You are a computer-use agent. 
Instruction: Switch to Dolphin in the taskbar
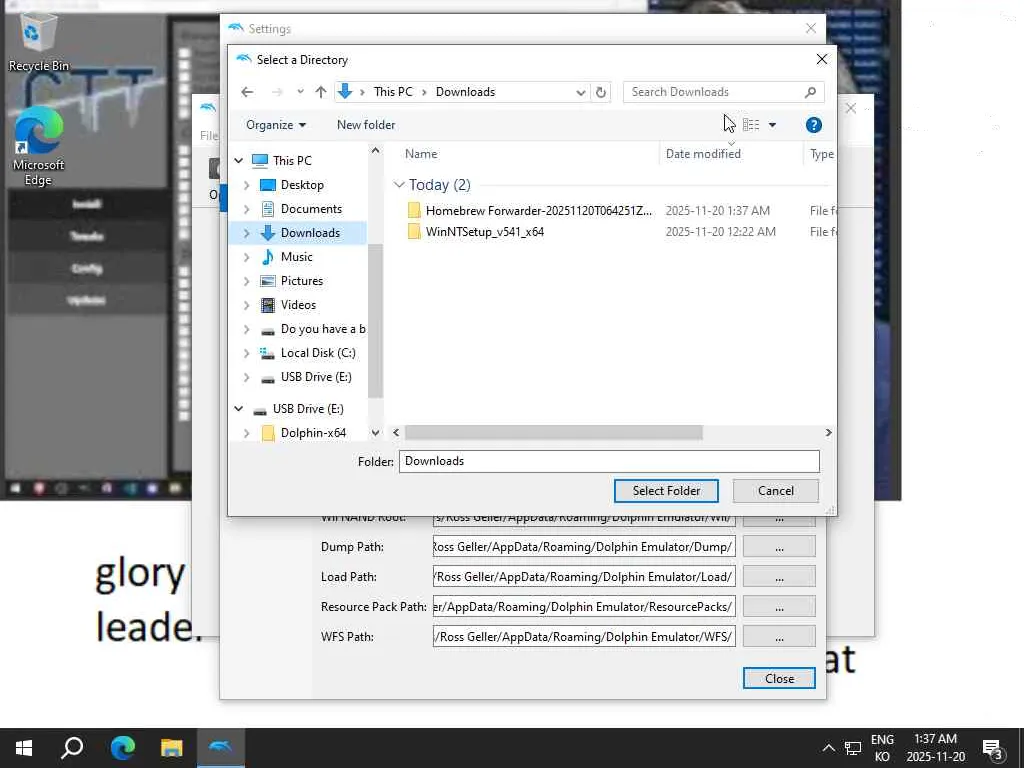(x=221, y=748)
